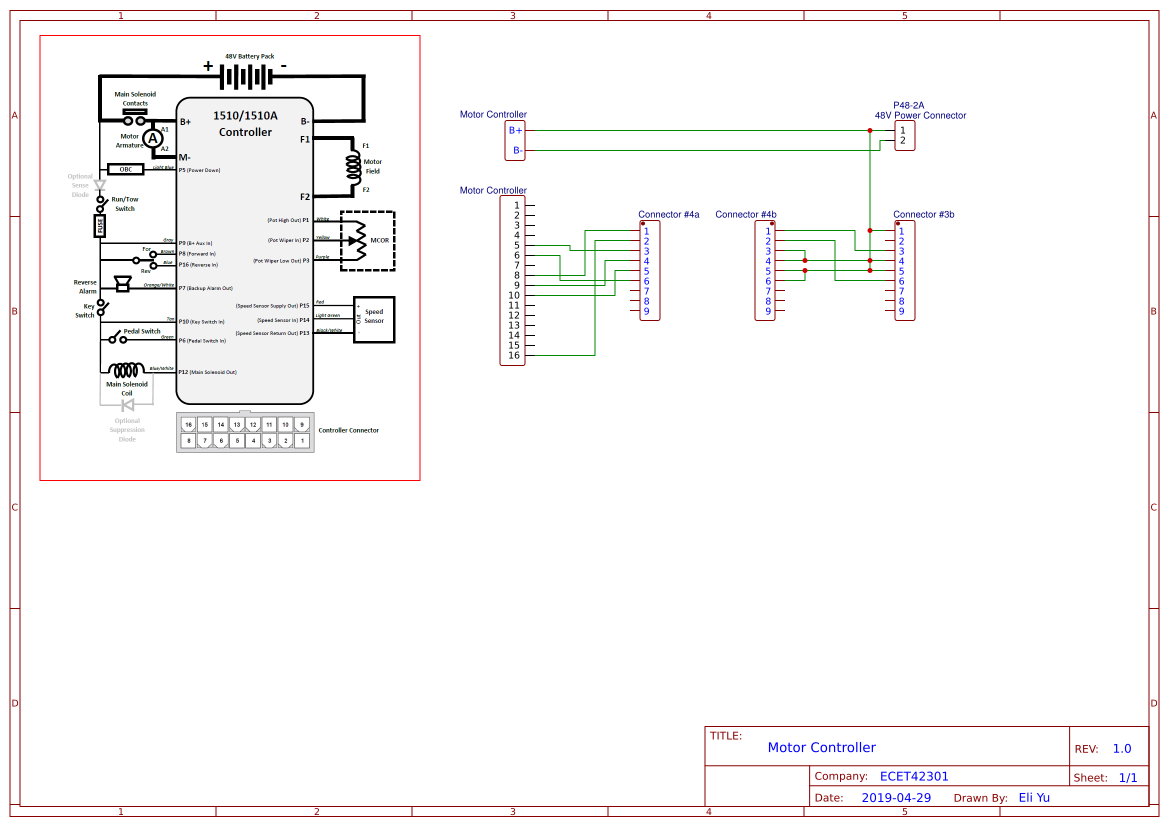Click the P8 (Forward In) pin label
The height and width of the screenshot is (827, 1169).
coord(197,254)
